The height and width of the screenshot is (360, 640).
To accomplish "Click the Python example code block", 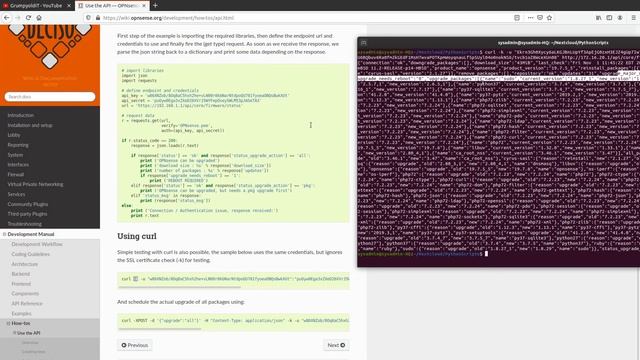I will [233, 143].
